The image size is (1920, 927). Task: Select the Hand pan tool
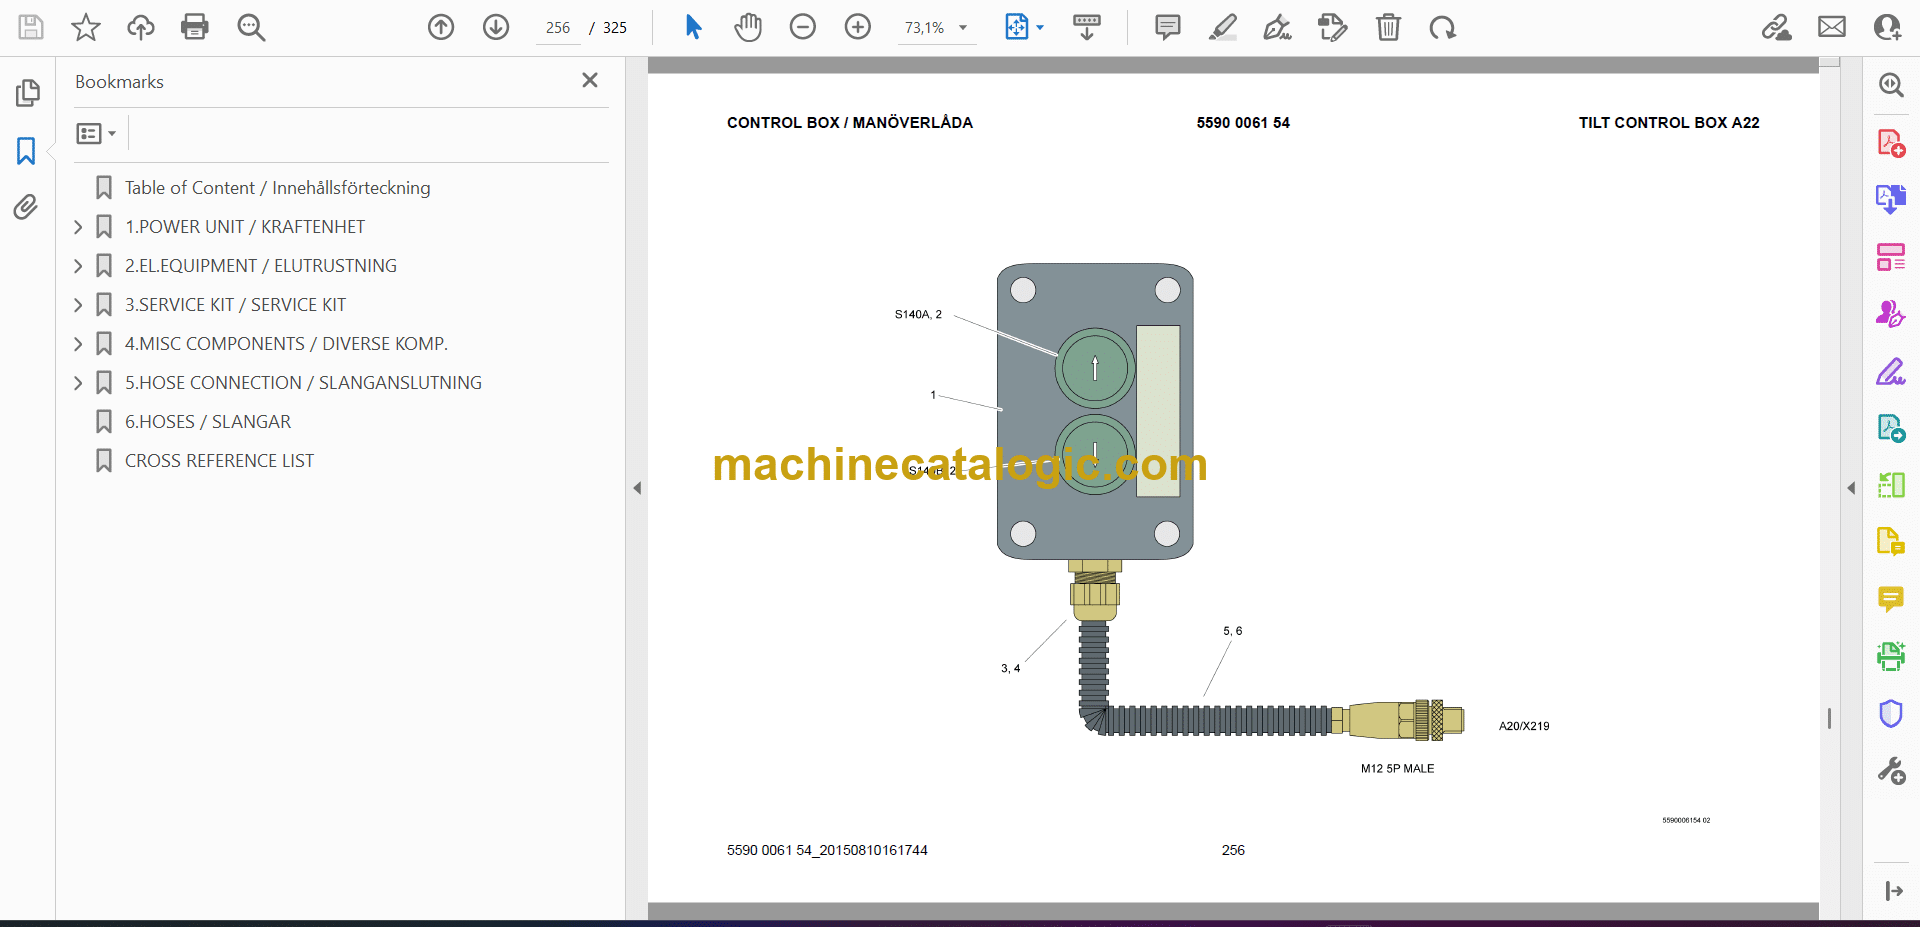[747, 27]
